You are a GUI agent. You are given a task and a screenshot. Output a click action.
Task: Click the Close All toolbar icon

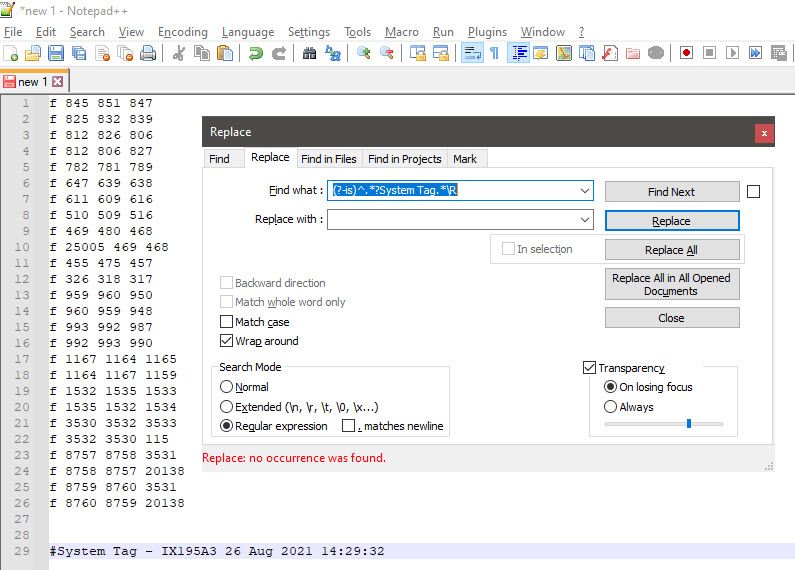125,53
